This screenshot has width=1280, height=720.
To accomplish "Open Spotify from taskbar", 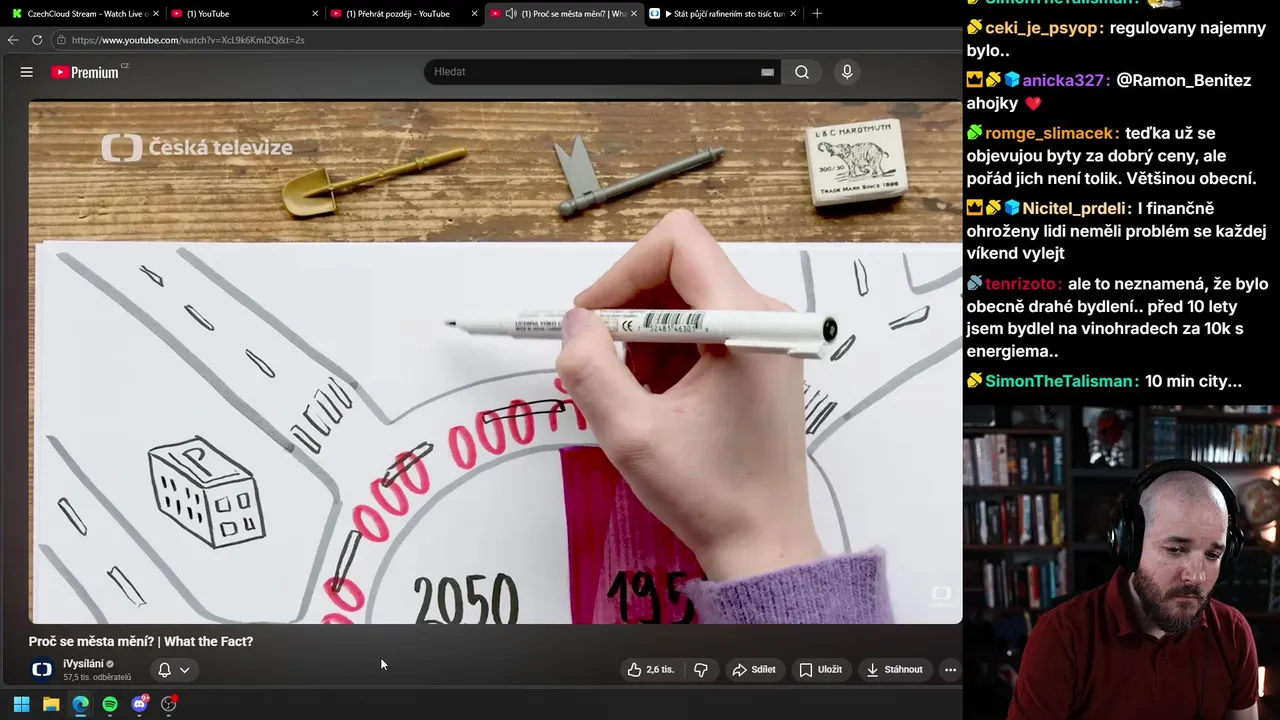I will point(110,704).
